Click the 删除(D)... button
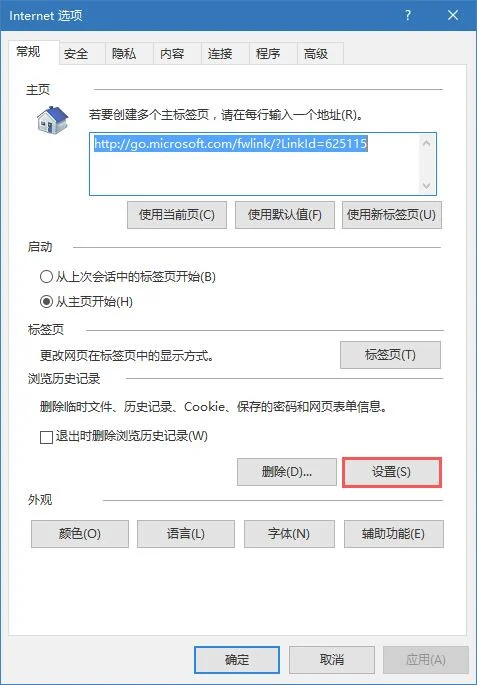The width and height of the screenshot is (477, 685). point(287,472)
